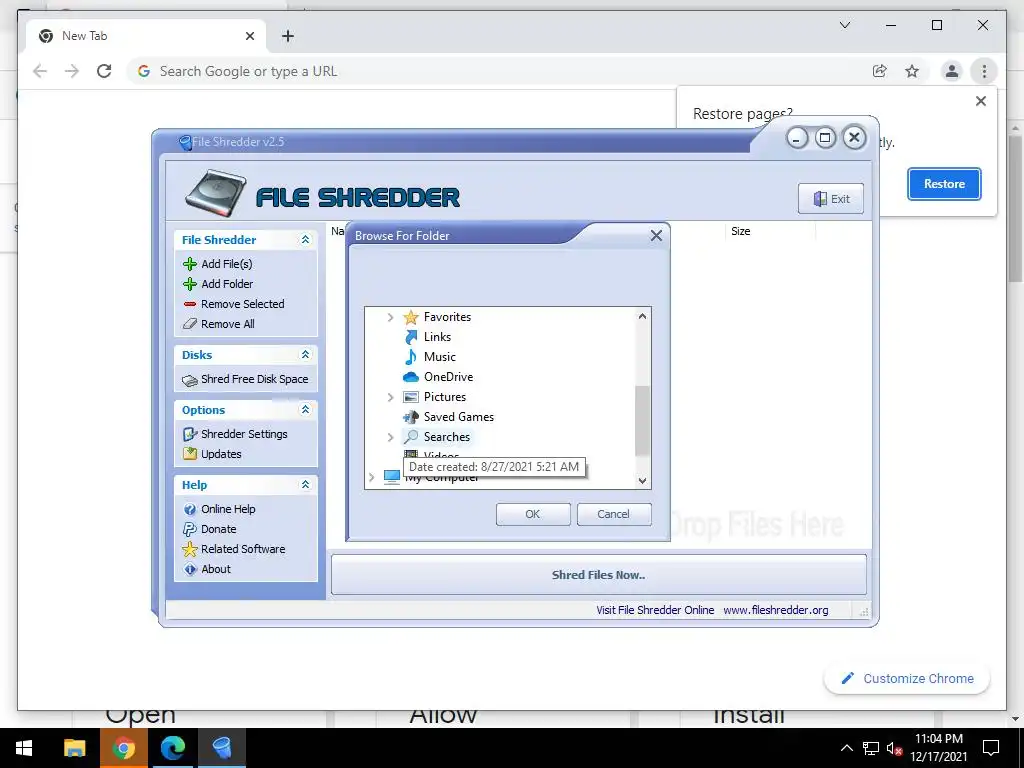Click the My Computer monitor icon
This screenshot has height=768, width=1024.
392,477
